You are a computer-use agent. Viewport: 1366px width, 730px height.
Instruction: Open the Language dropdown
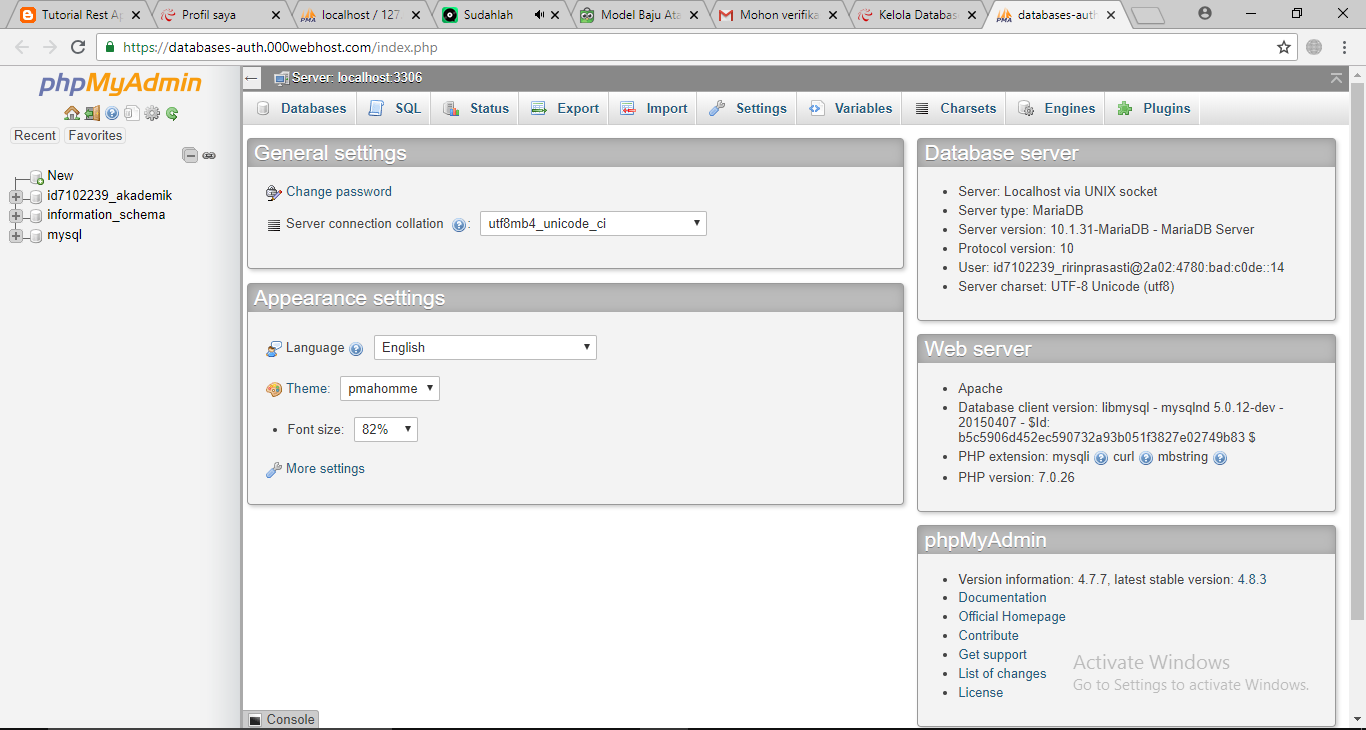(x=484, y=347)
